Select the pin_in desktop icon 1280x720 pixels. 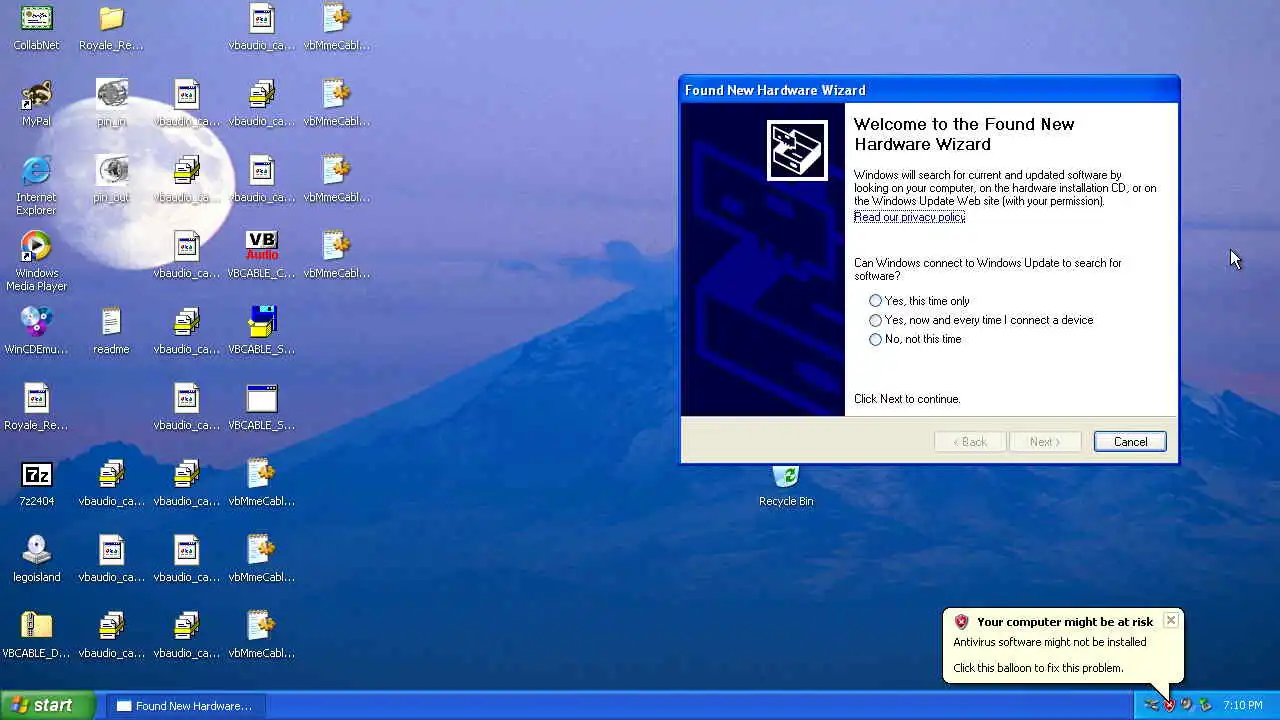tap(111, 103)
